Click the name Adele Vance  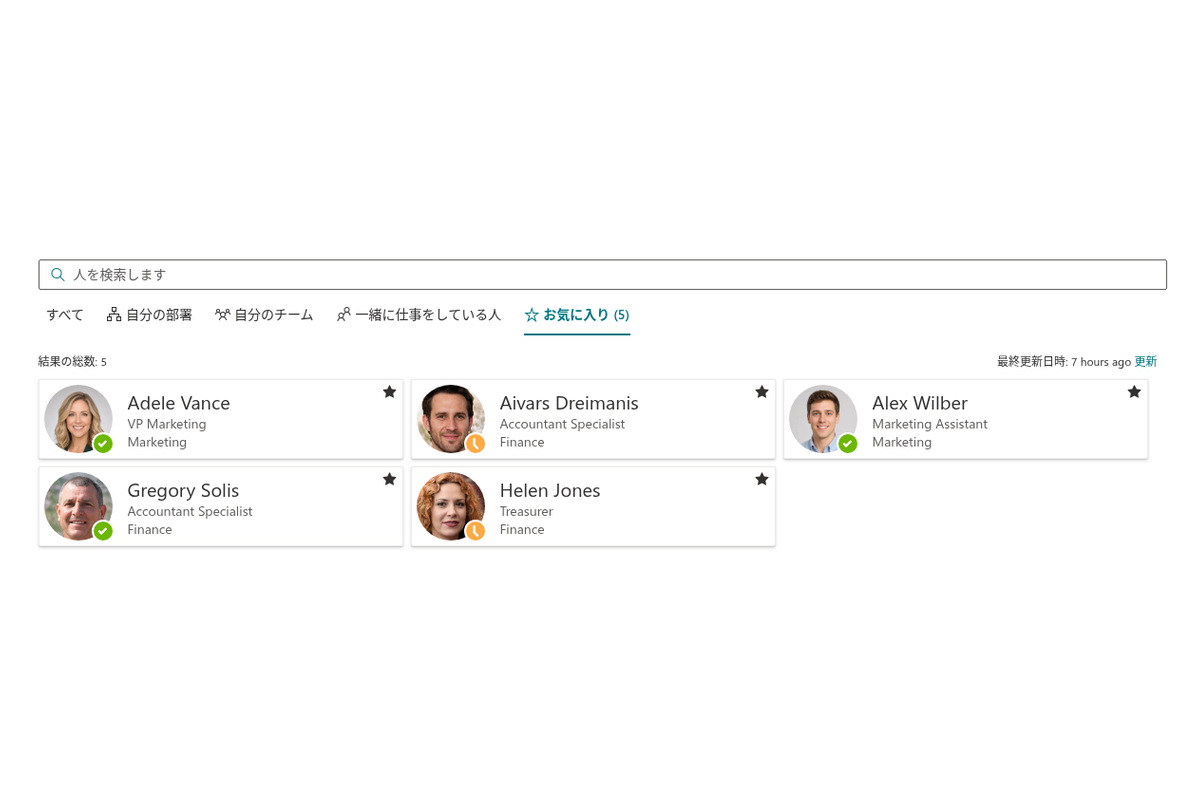(179, 403)
